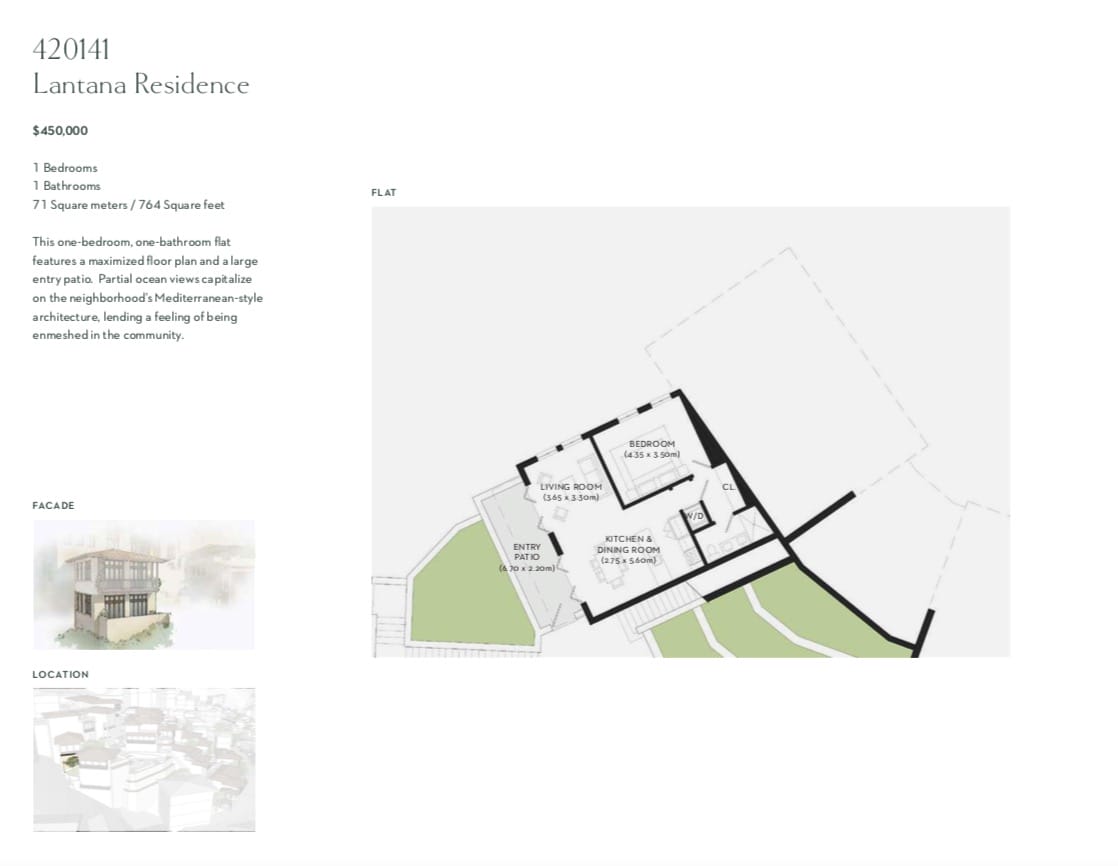Open the location map thumbnail
This screenshot has width=1118, height=866.
click(143, 759)
